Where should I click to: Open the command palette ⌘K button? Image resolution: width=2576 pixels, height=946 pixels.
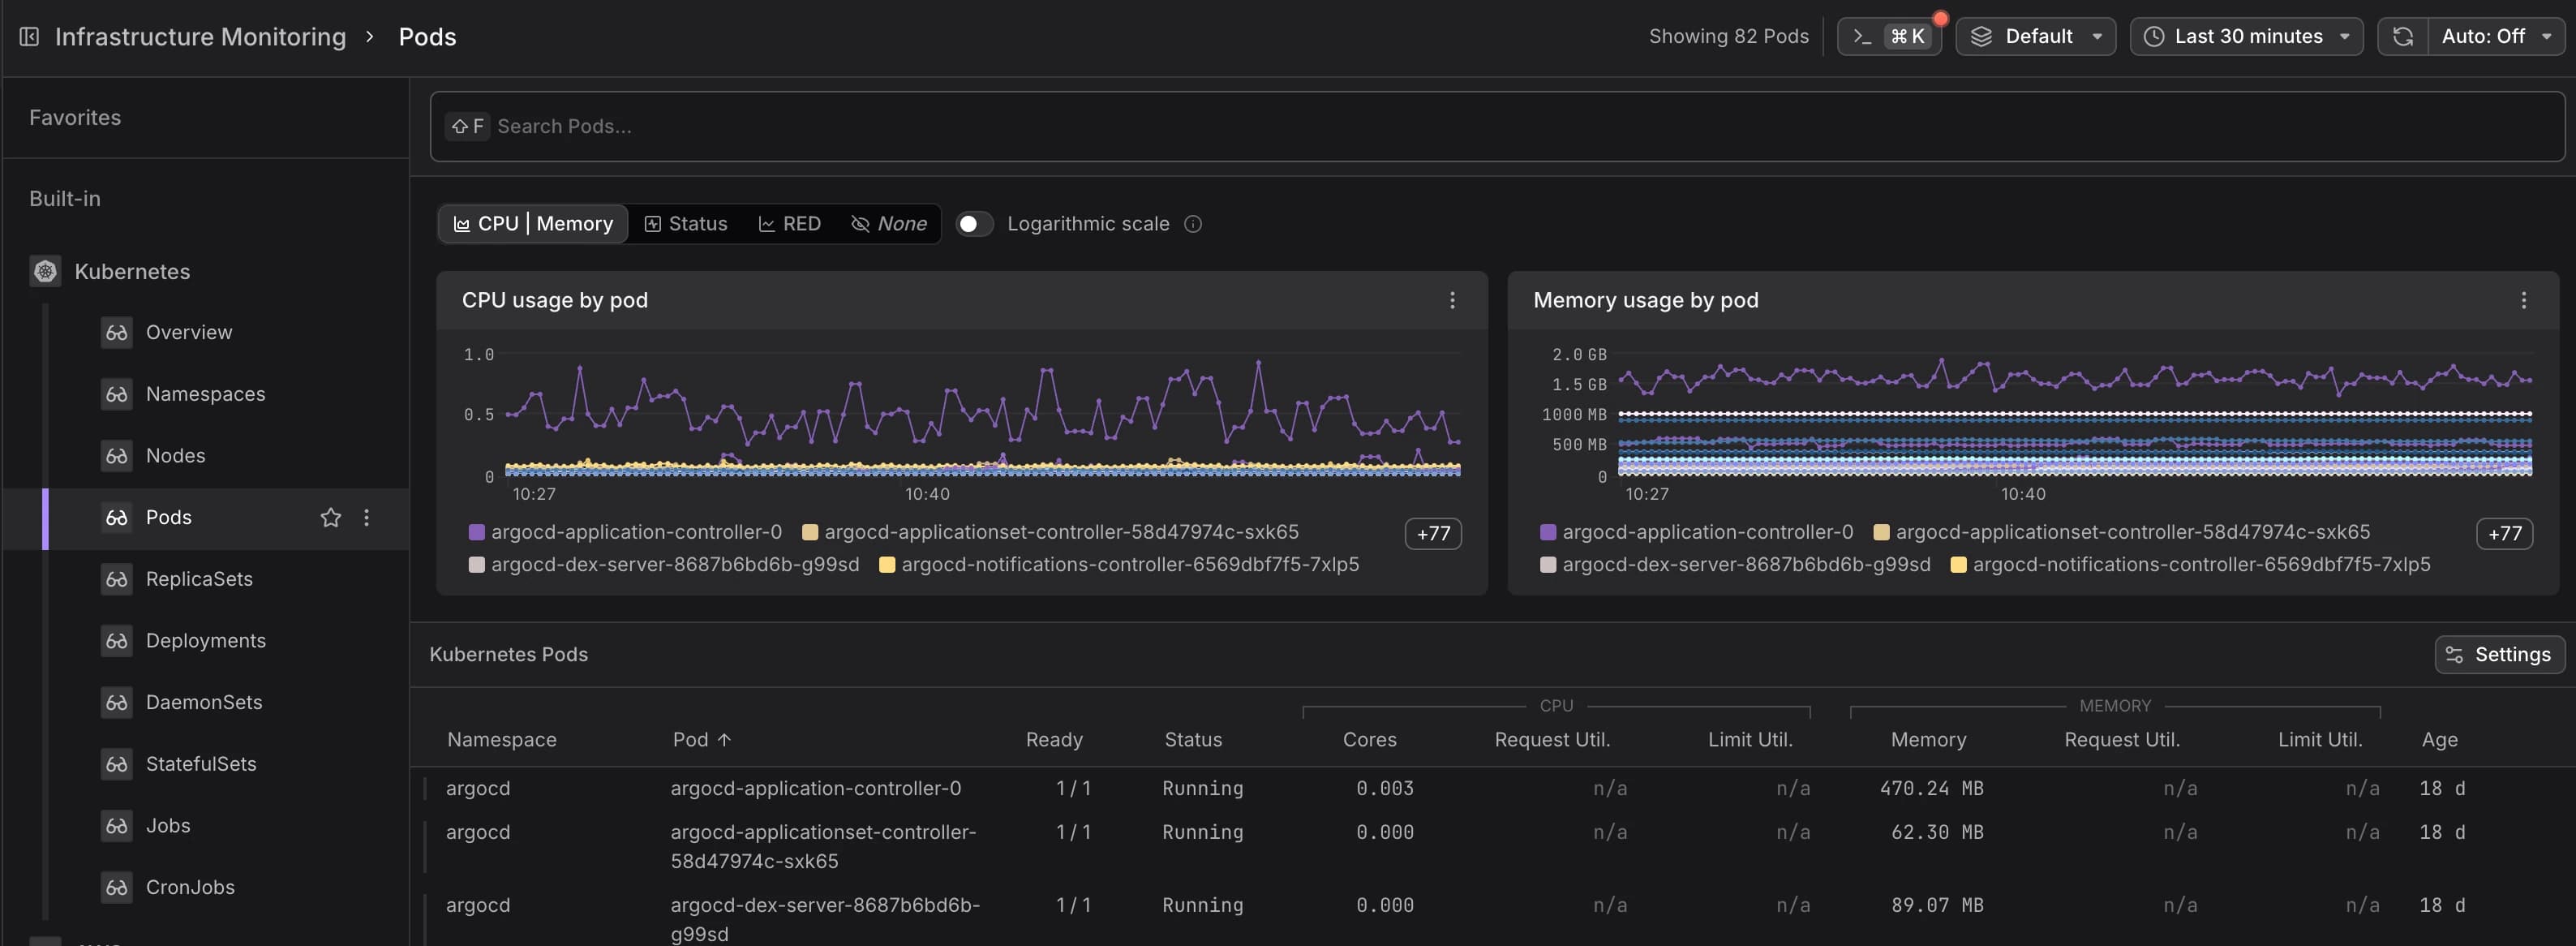1888,37
